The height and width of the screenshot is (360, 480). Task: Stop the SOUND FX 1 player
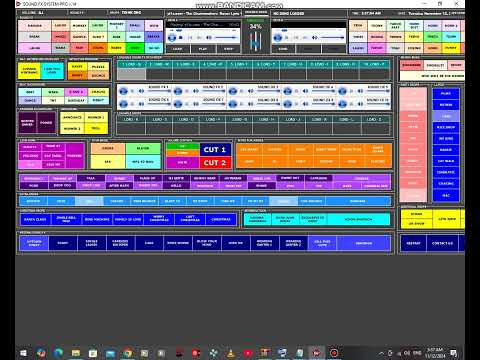(x=132, y=91)
